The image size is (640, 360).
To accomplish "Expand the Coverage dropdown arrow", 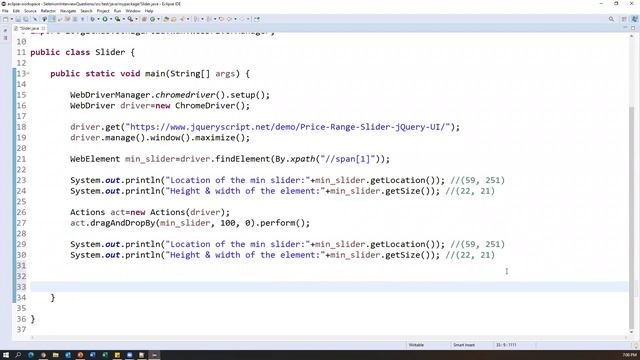I will click(x=124, y=19).
